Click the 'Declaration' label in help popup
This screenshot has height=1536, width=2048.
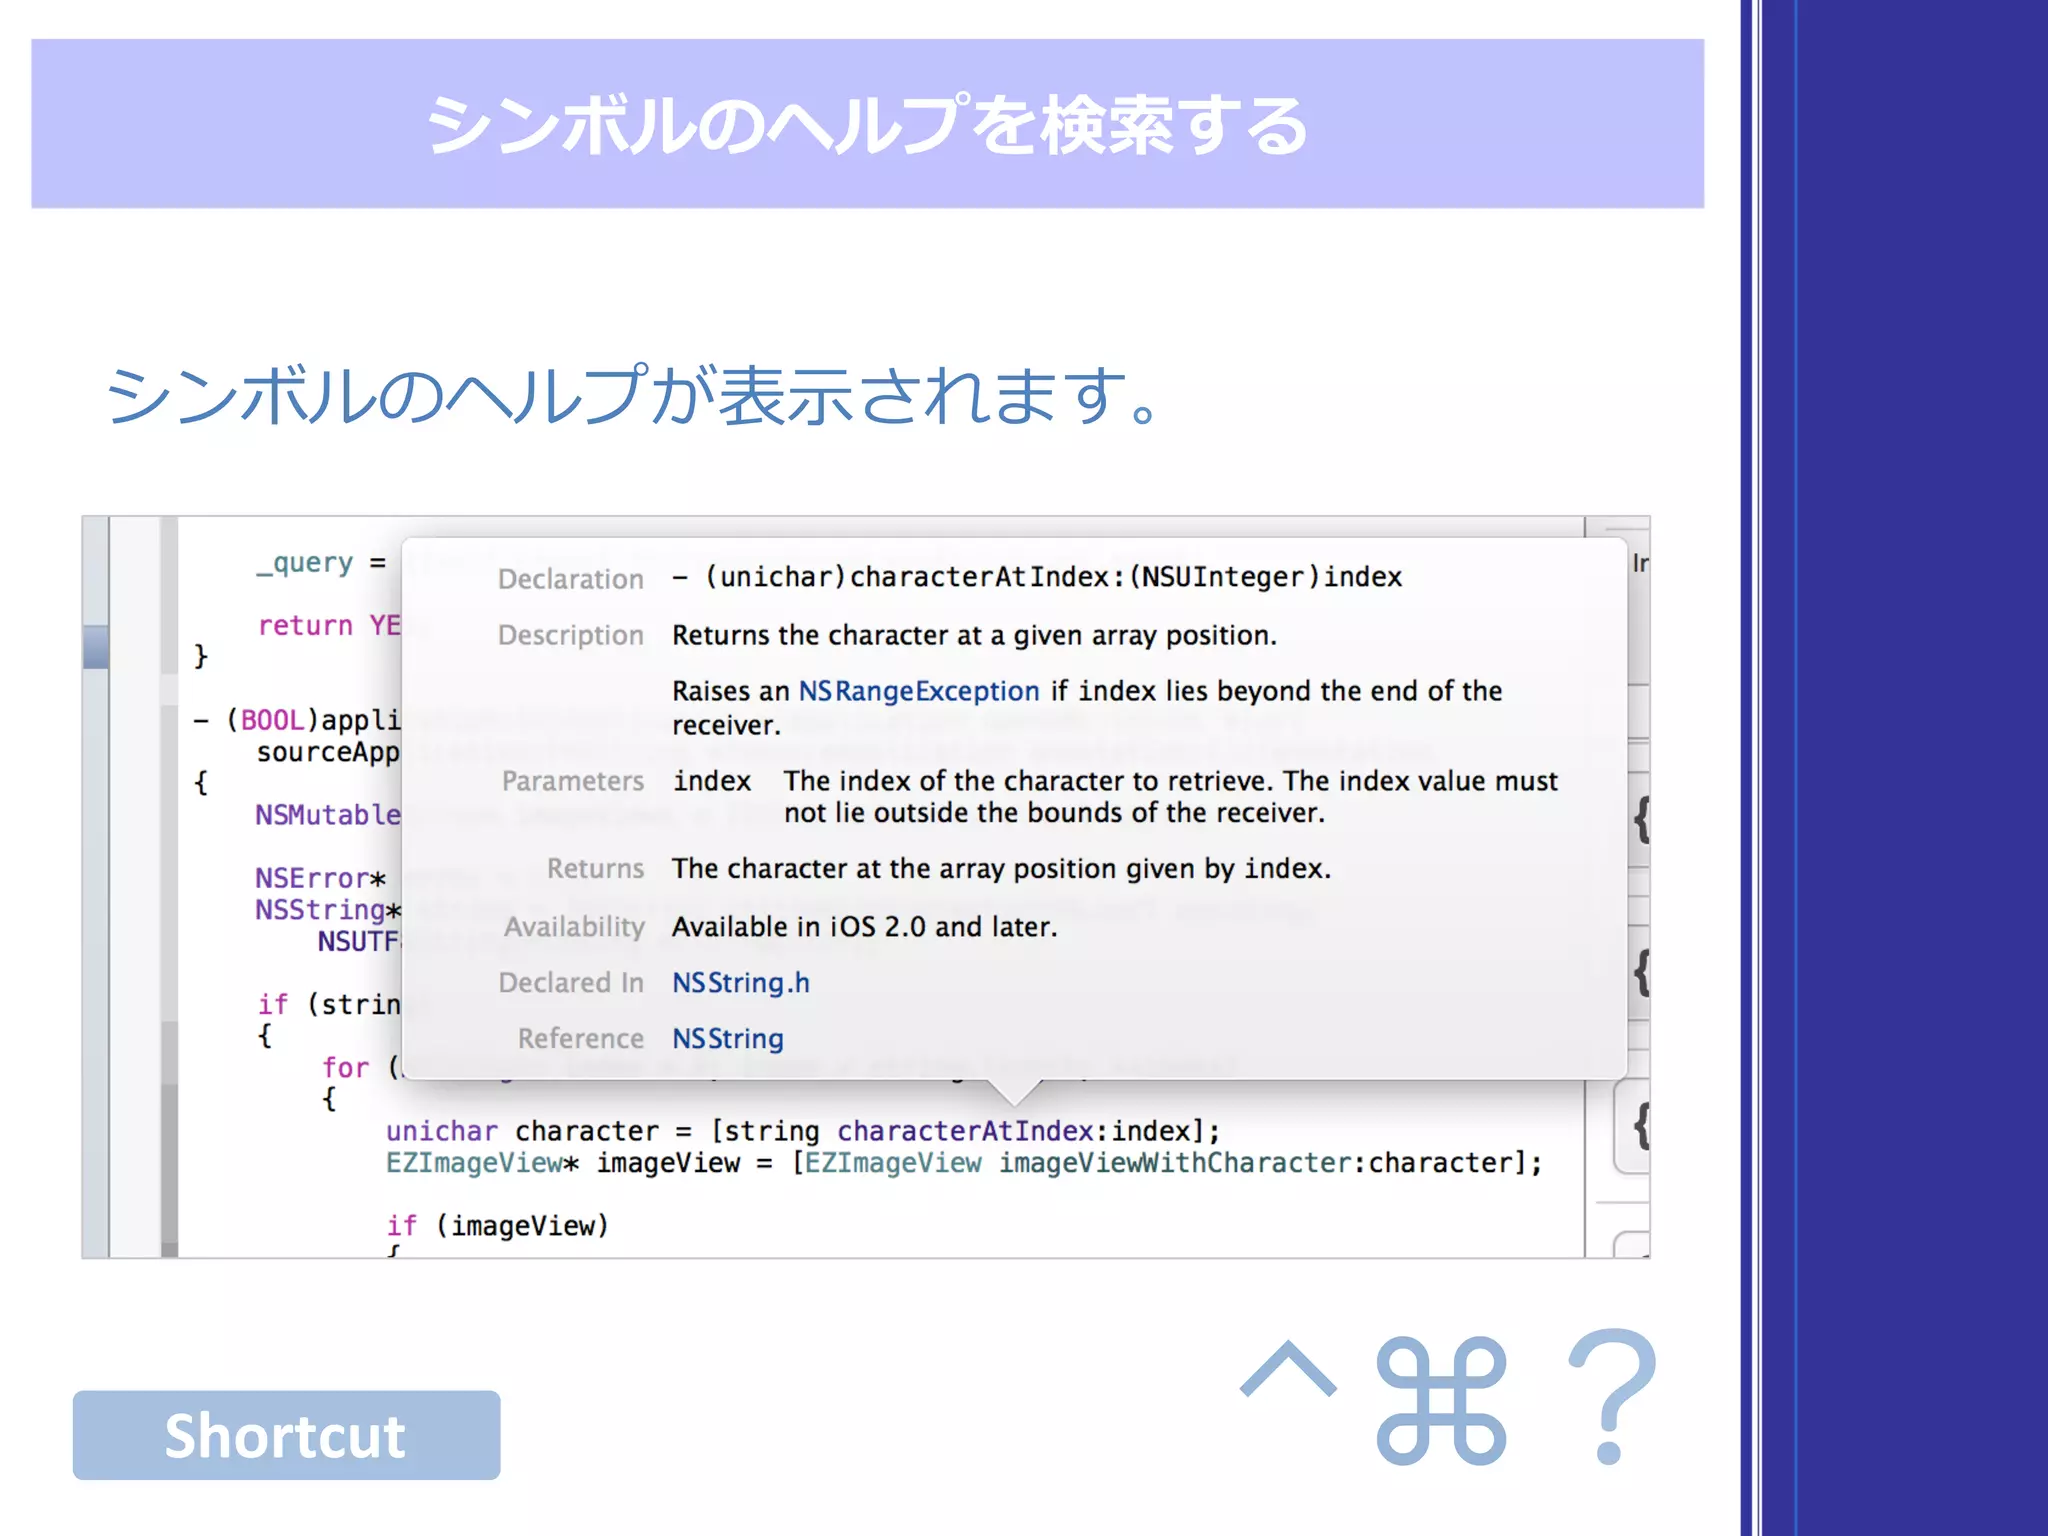[570, 579]
